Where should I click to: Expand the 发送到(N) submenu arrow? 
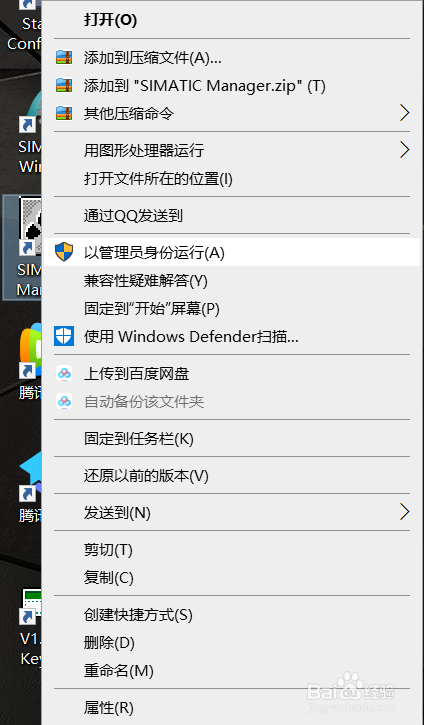405,512
